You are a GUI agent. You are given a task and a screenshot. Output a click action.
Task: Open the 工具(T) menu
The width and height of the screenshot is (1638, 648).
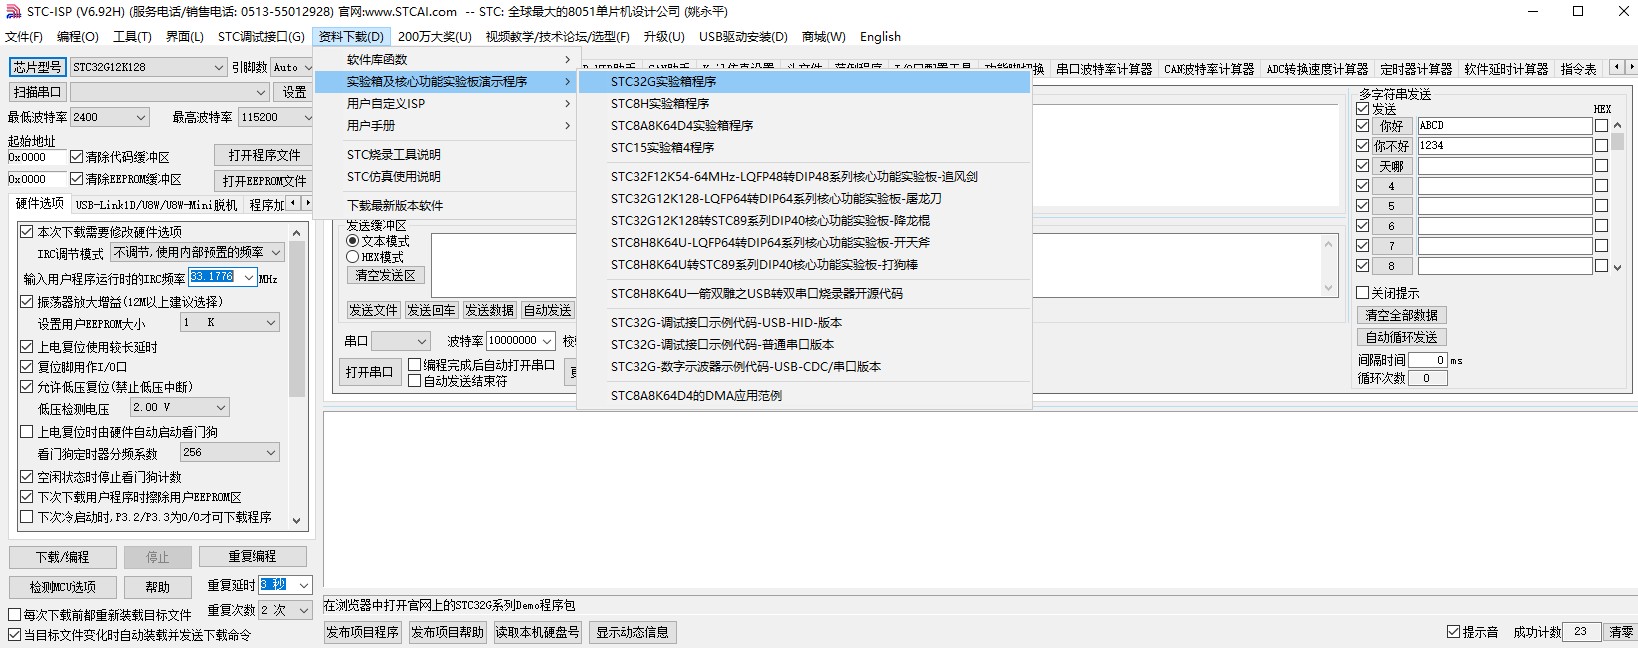[x=132, y=37]
